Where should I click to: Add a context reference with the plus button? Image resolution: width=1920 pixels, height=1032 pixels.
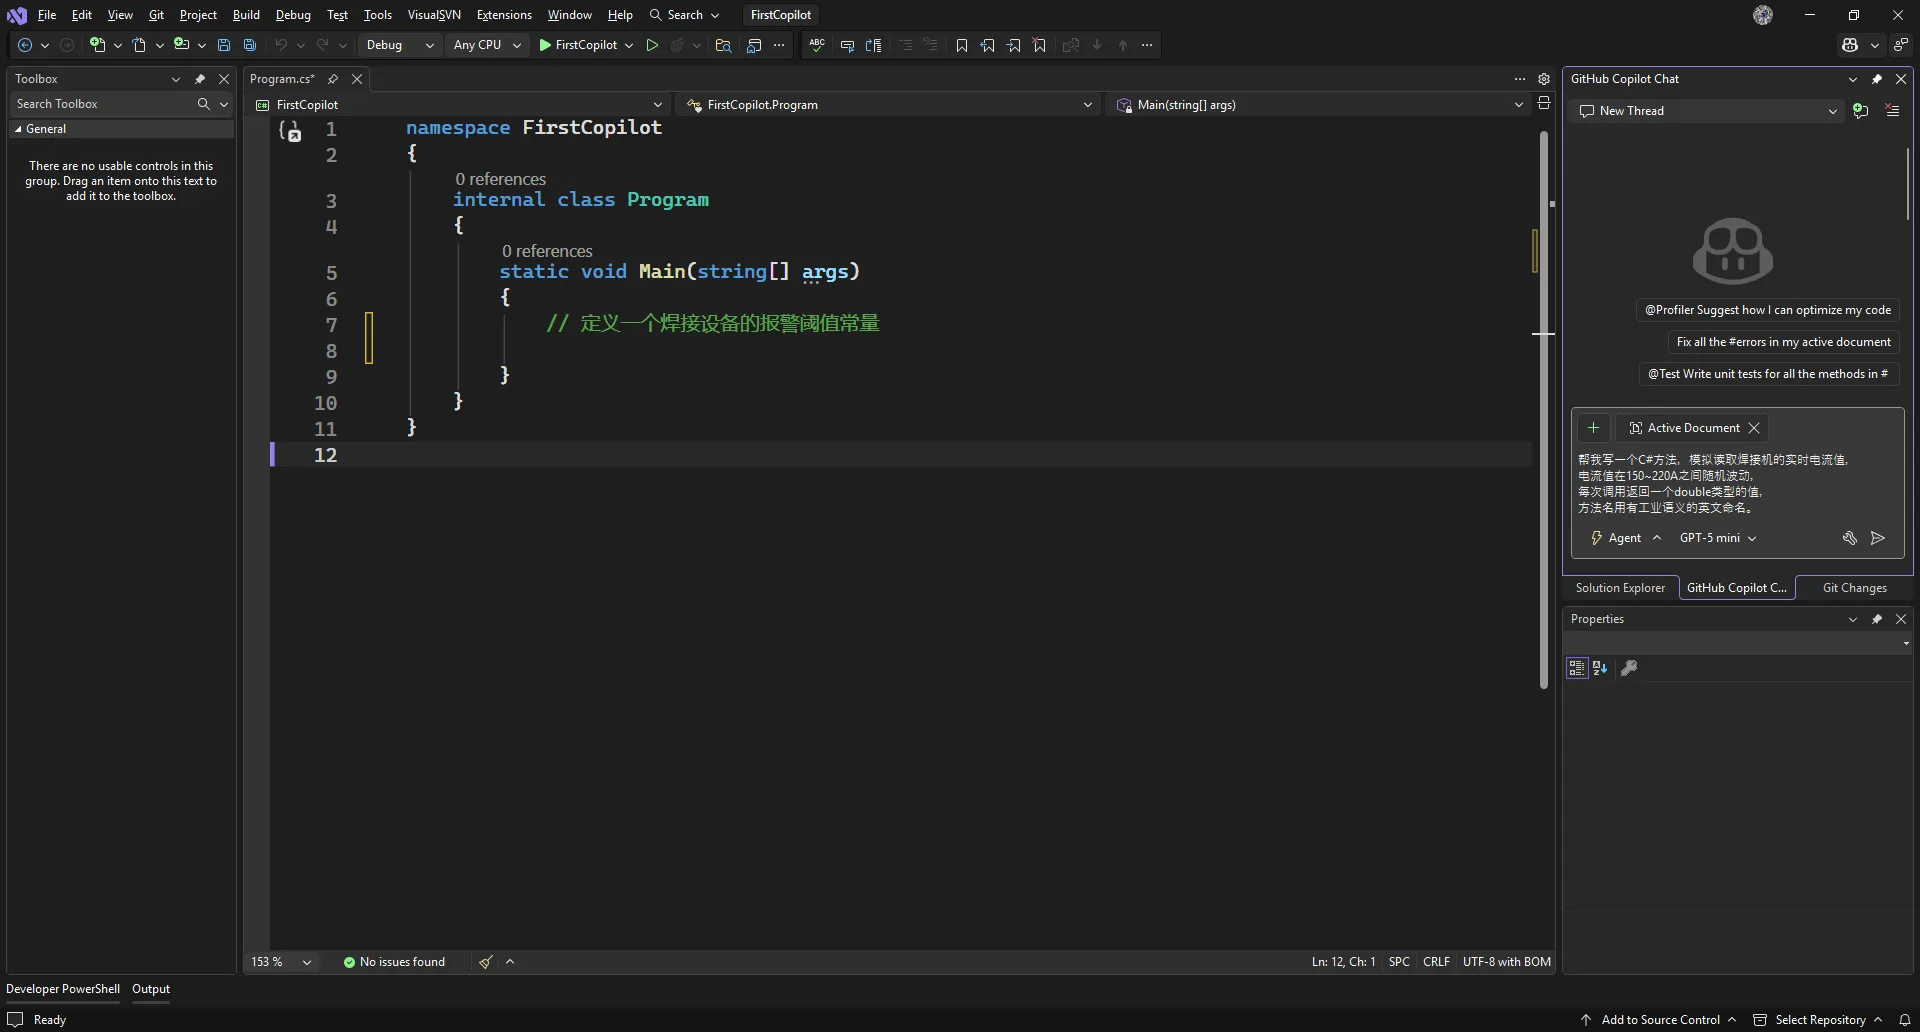(1593, 428)
